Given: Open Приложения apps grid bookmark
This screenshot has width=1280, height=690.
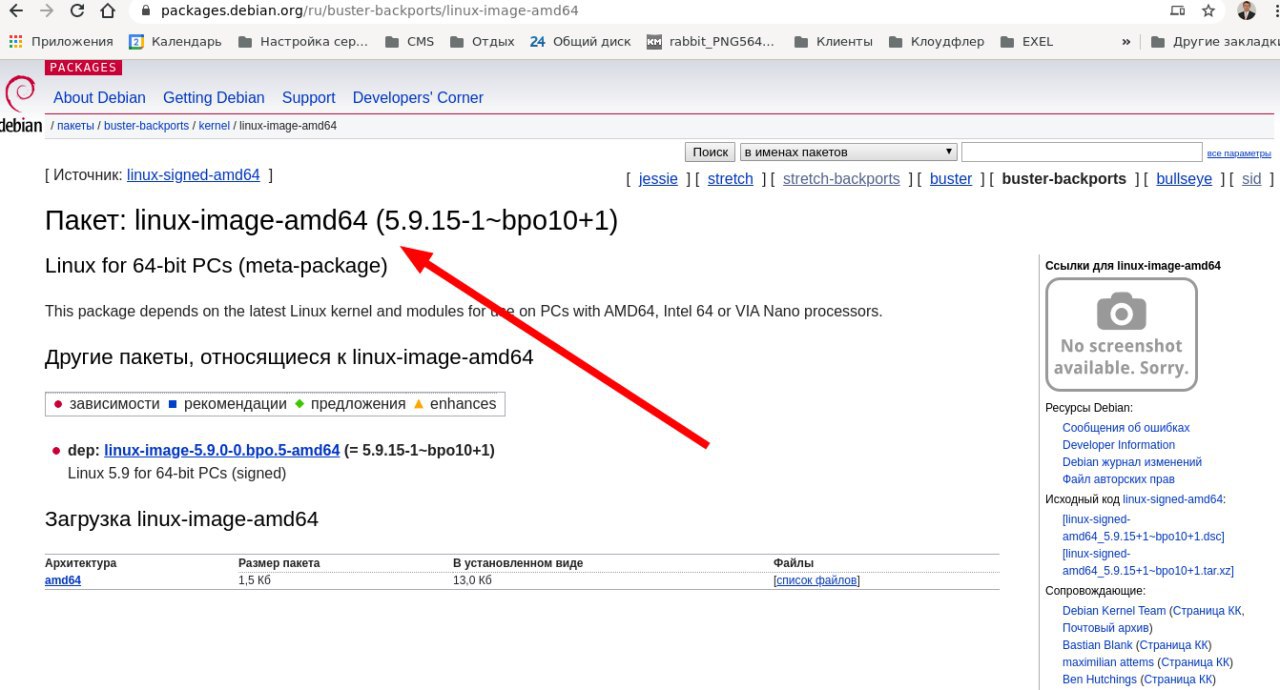Looking at the screenshot, I should (x=61, y=41).
